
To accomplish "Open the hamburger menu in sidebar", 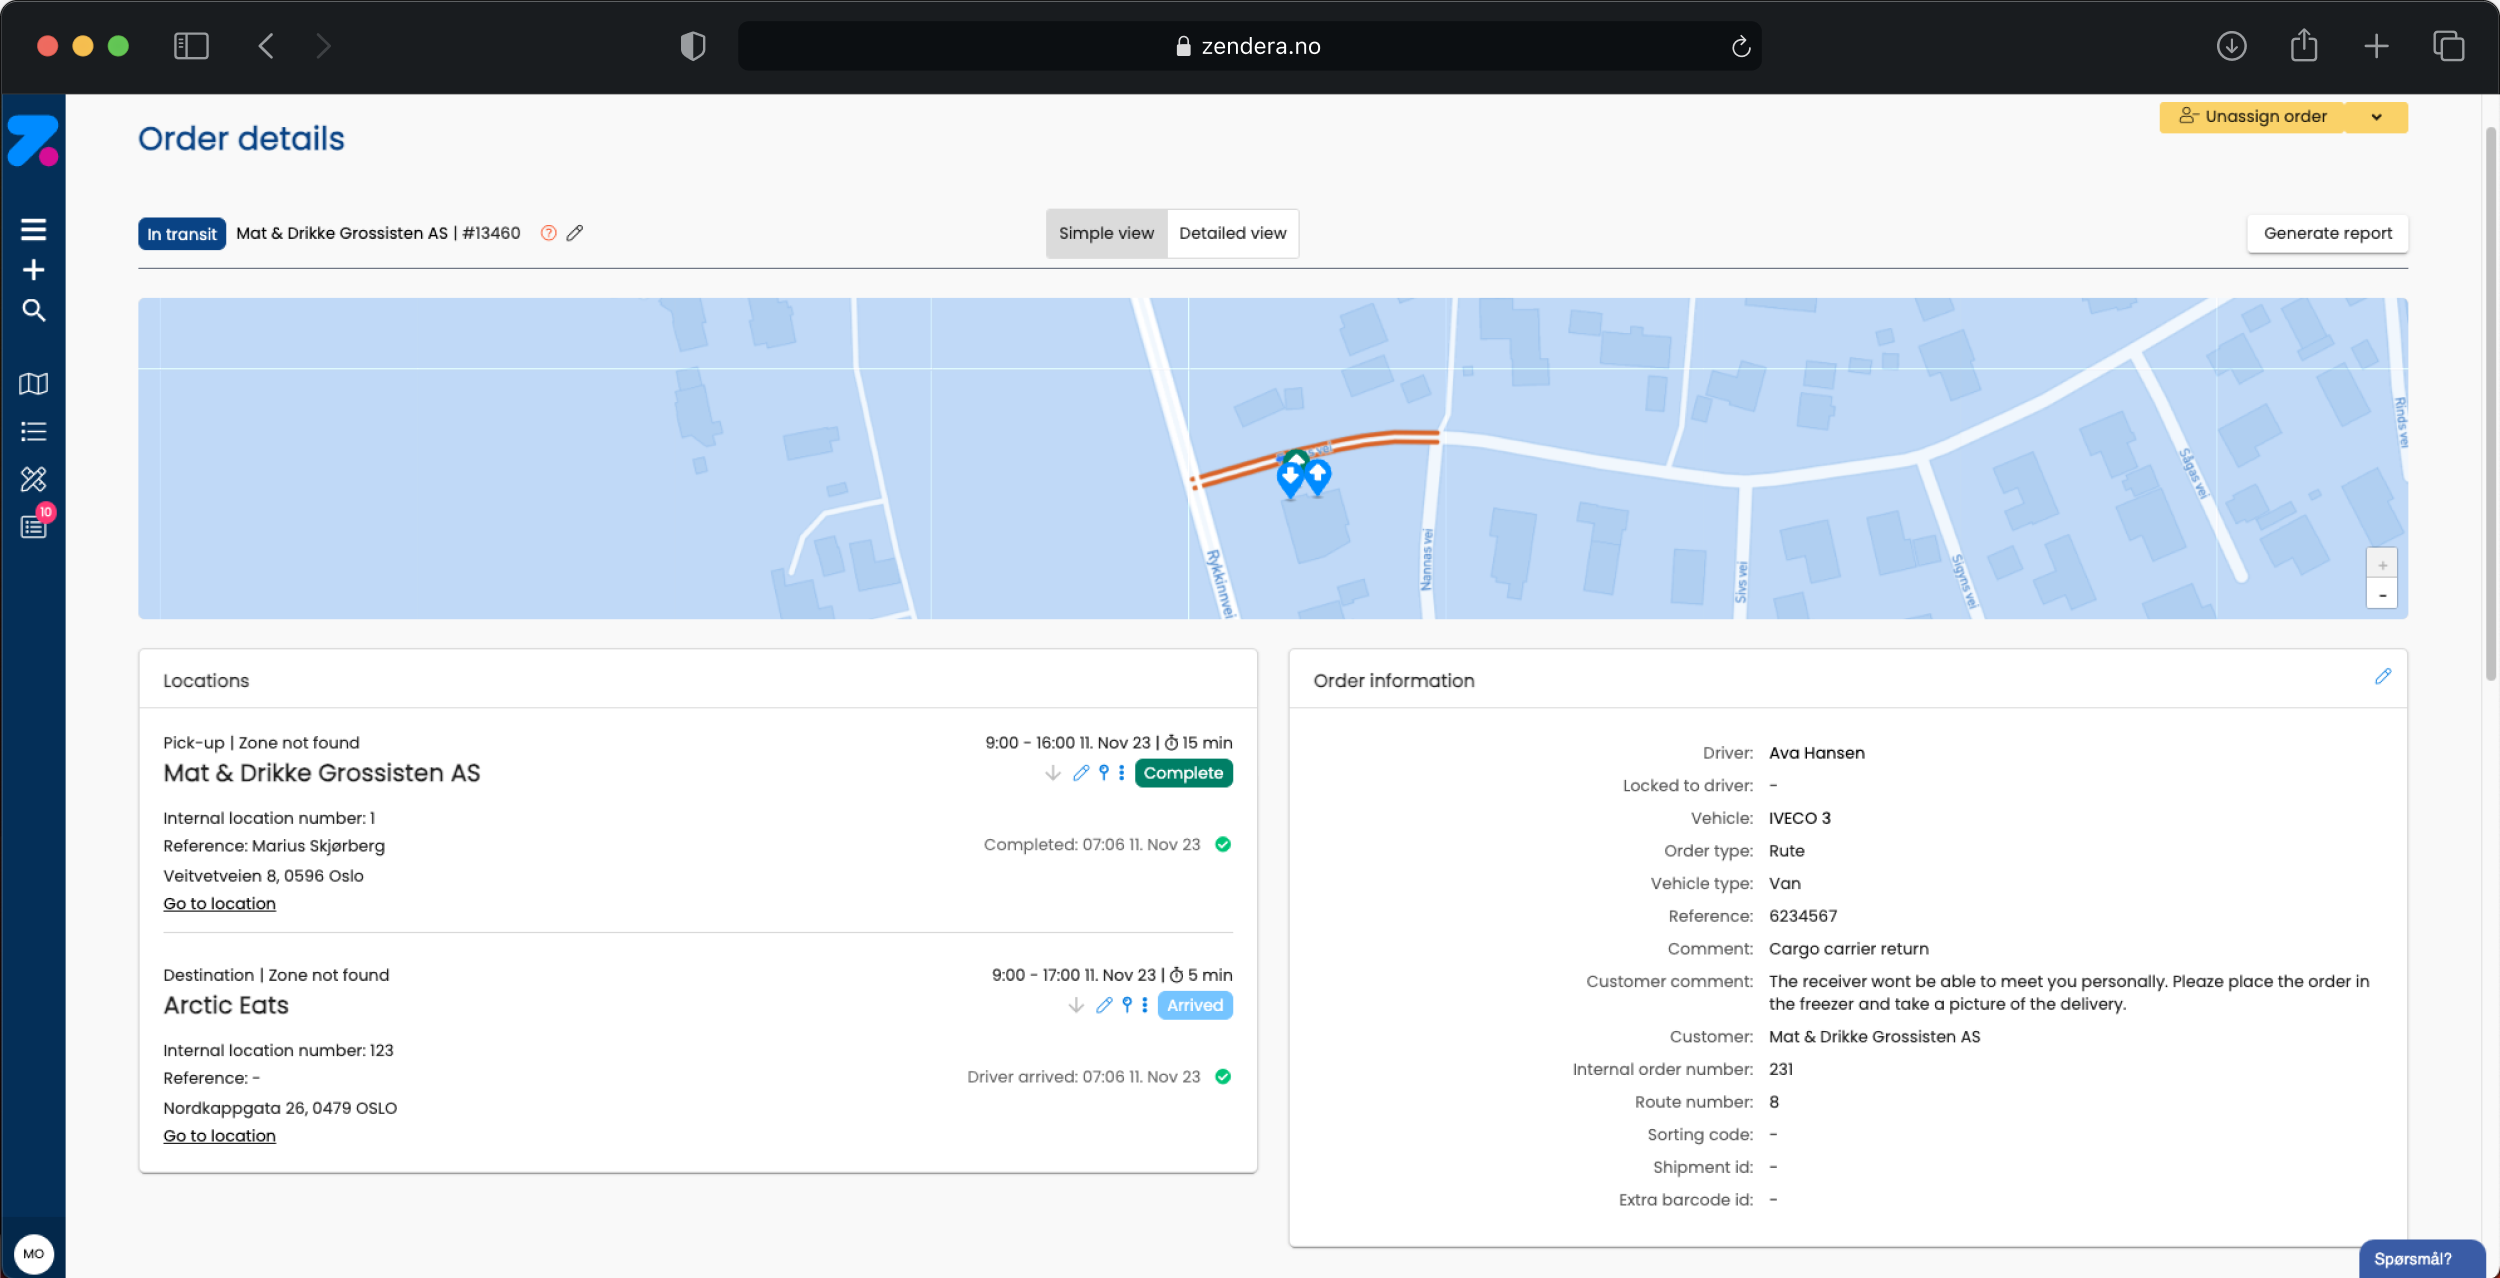I will [33, 229].
